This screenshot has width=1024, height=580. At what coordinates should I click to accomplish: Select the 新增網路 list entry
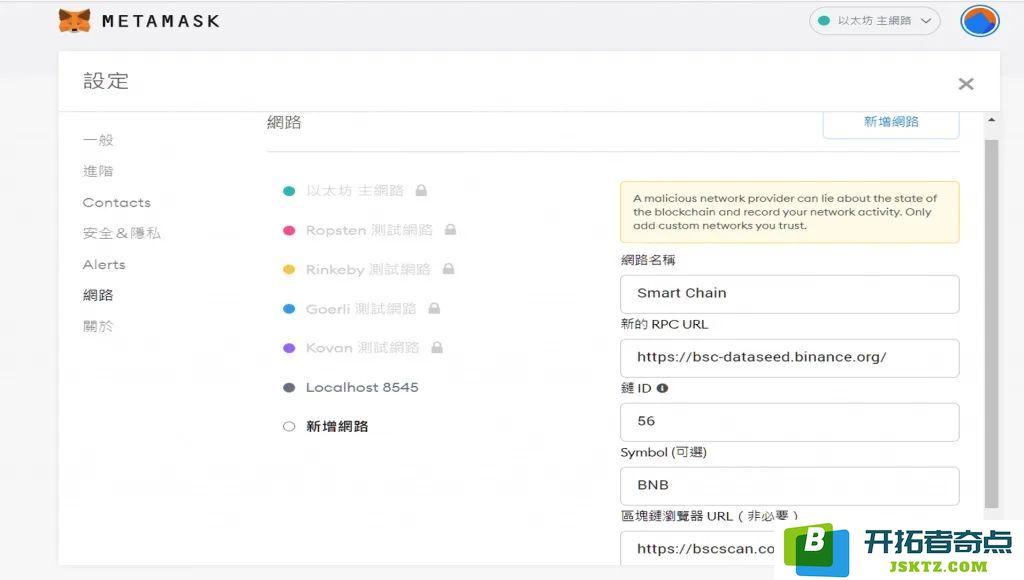tap(337, 427)
